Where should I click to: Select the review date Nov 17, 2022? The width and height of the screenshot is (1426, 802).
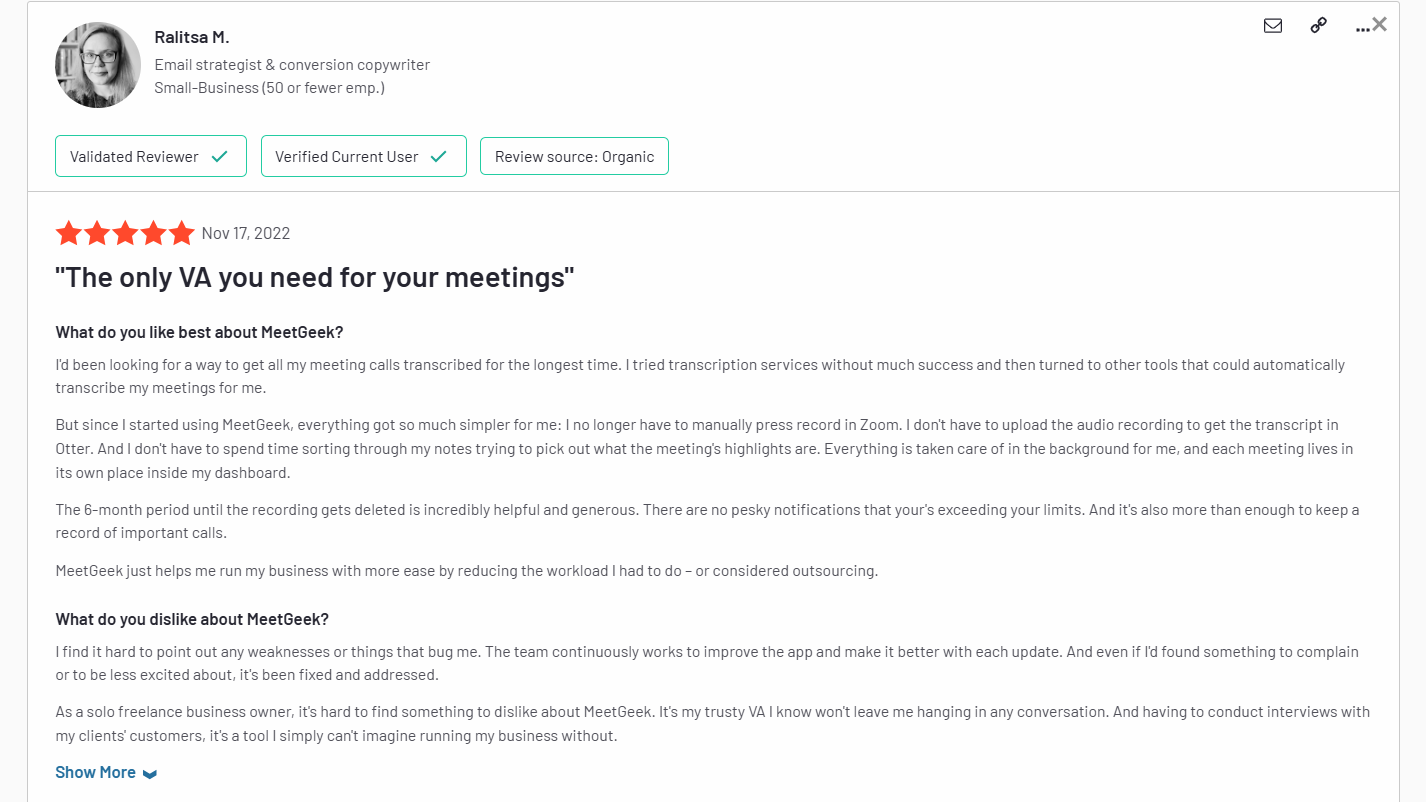pos(245,232)
